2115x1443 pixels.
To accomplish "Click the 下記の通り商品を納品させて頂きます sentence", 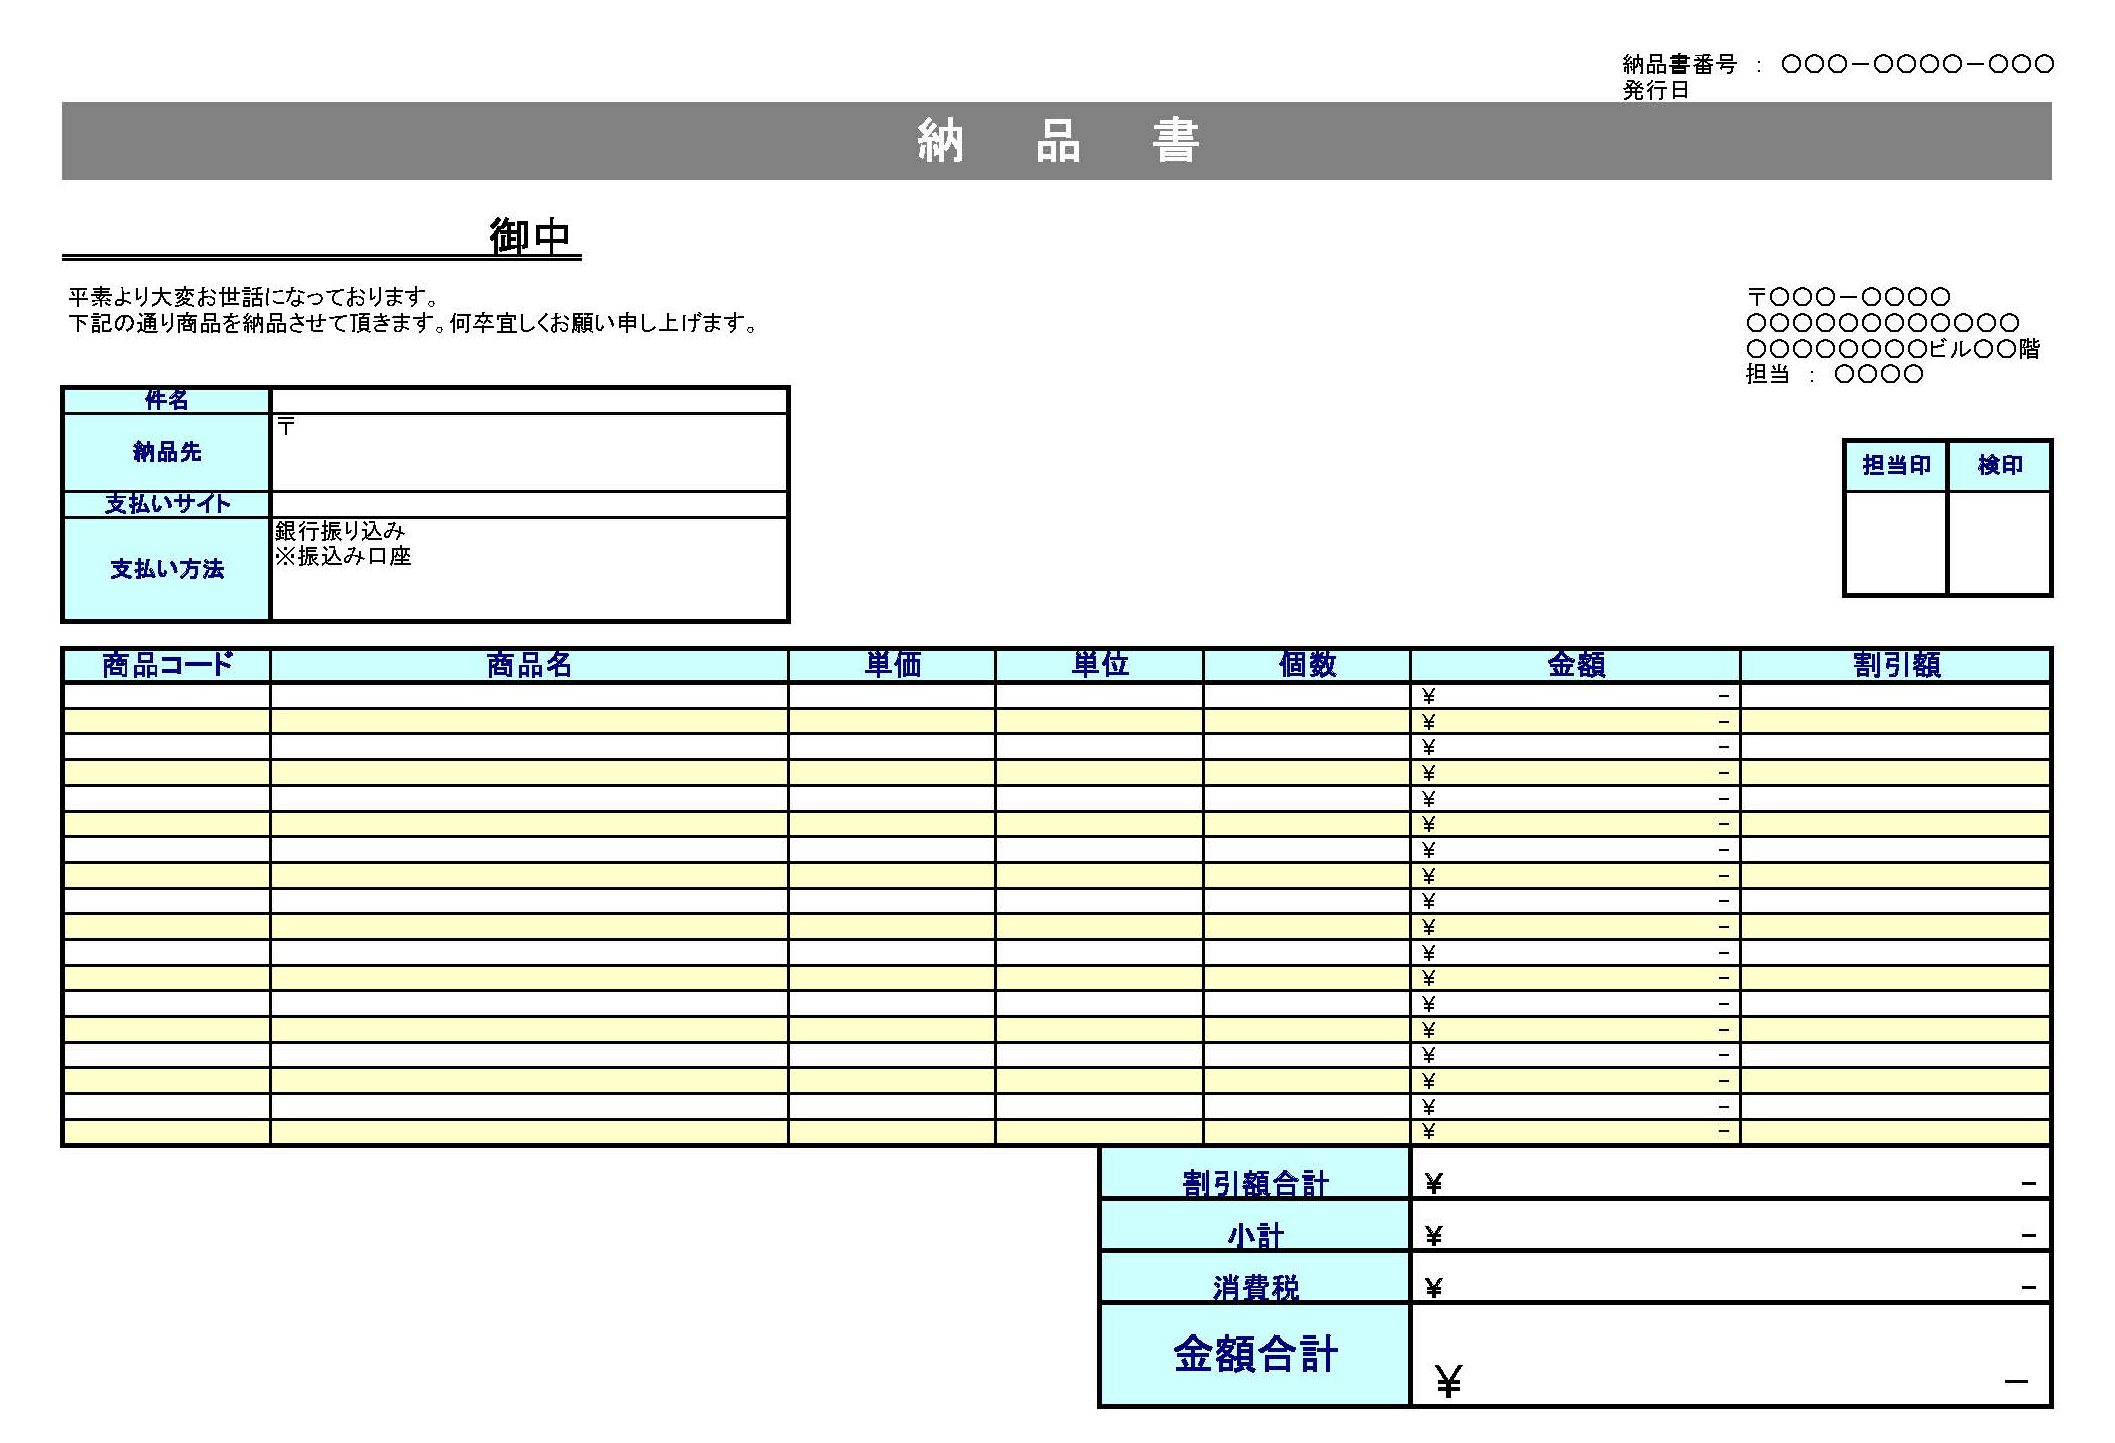I will [413, 323].
